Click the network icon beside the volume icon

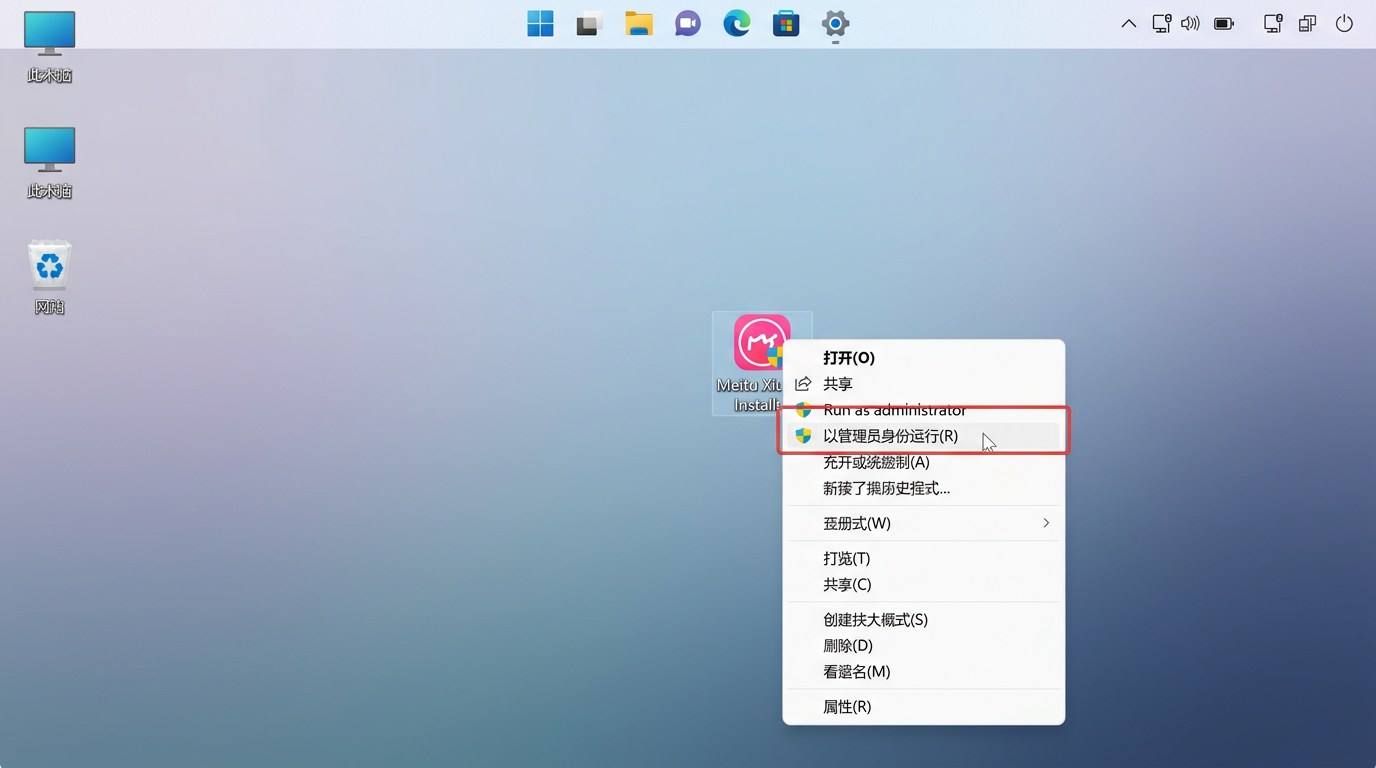pos(1161,24)
